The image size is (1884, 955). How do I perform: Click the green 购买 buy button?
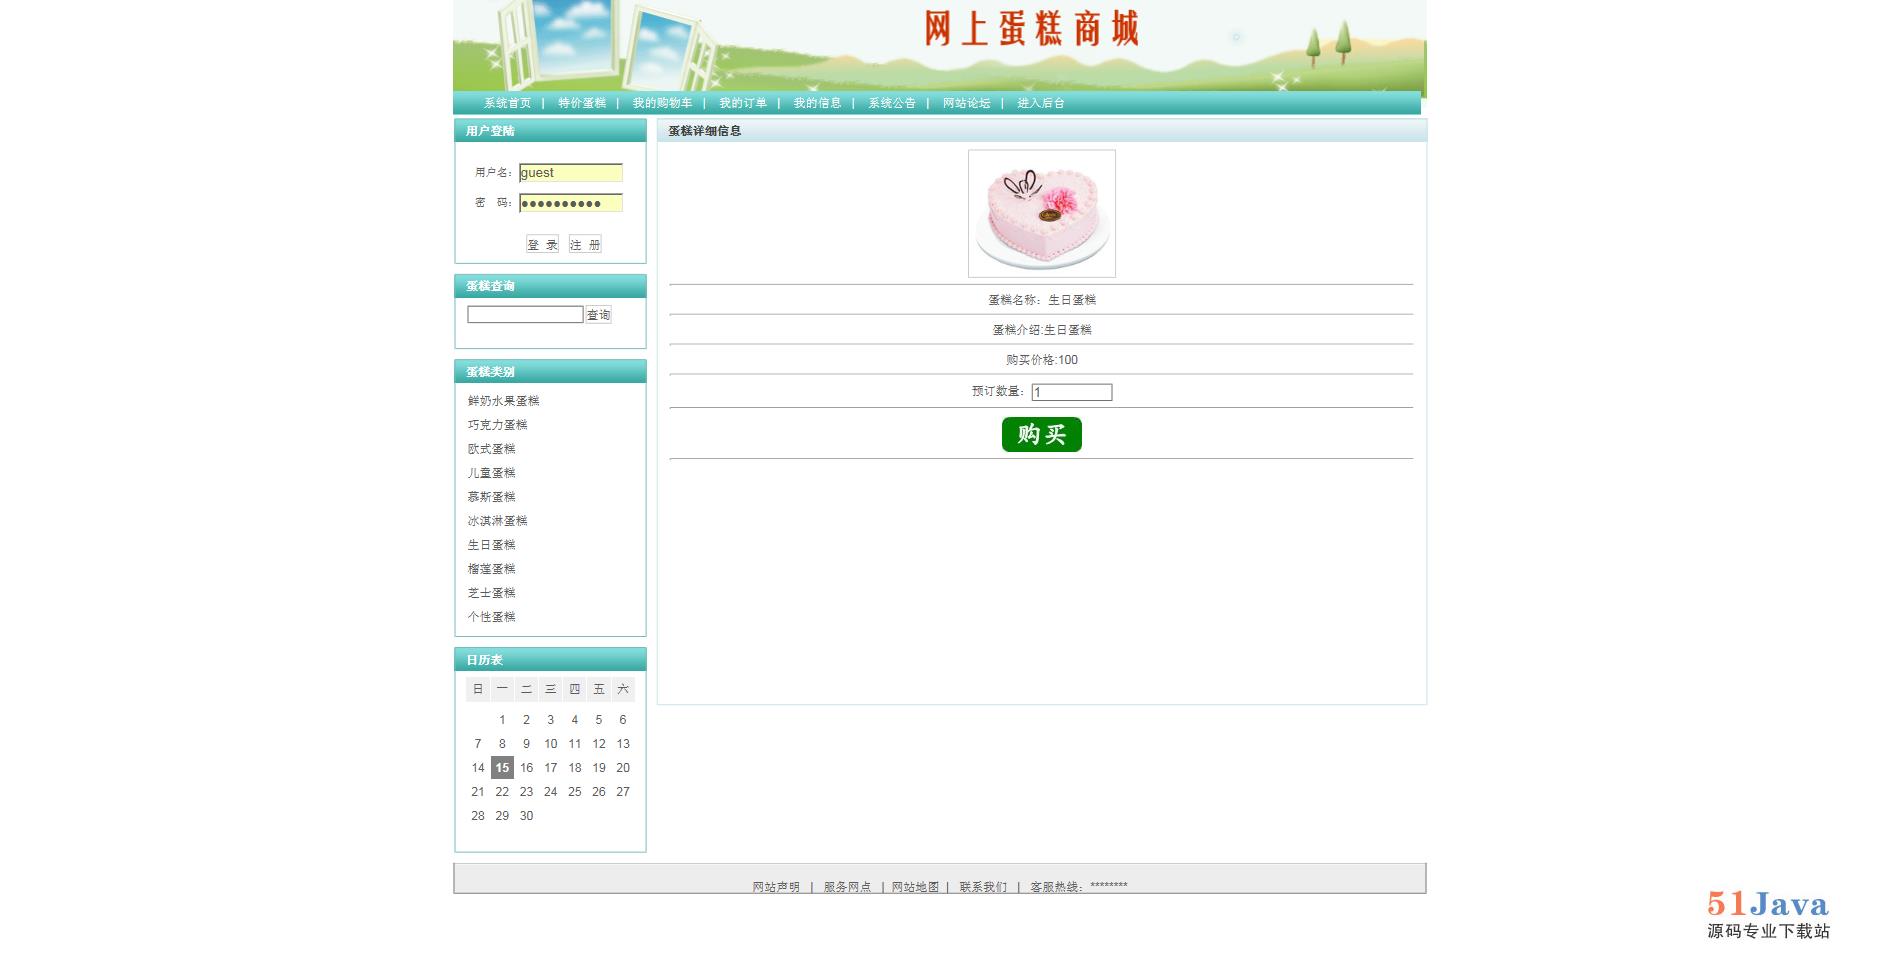tap(1041, 435)
